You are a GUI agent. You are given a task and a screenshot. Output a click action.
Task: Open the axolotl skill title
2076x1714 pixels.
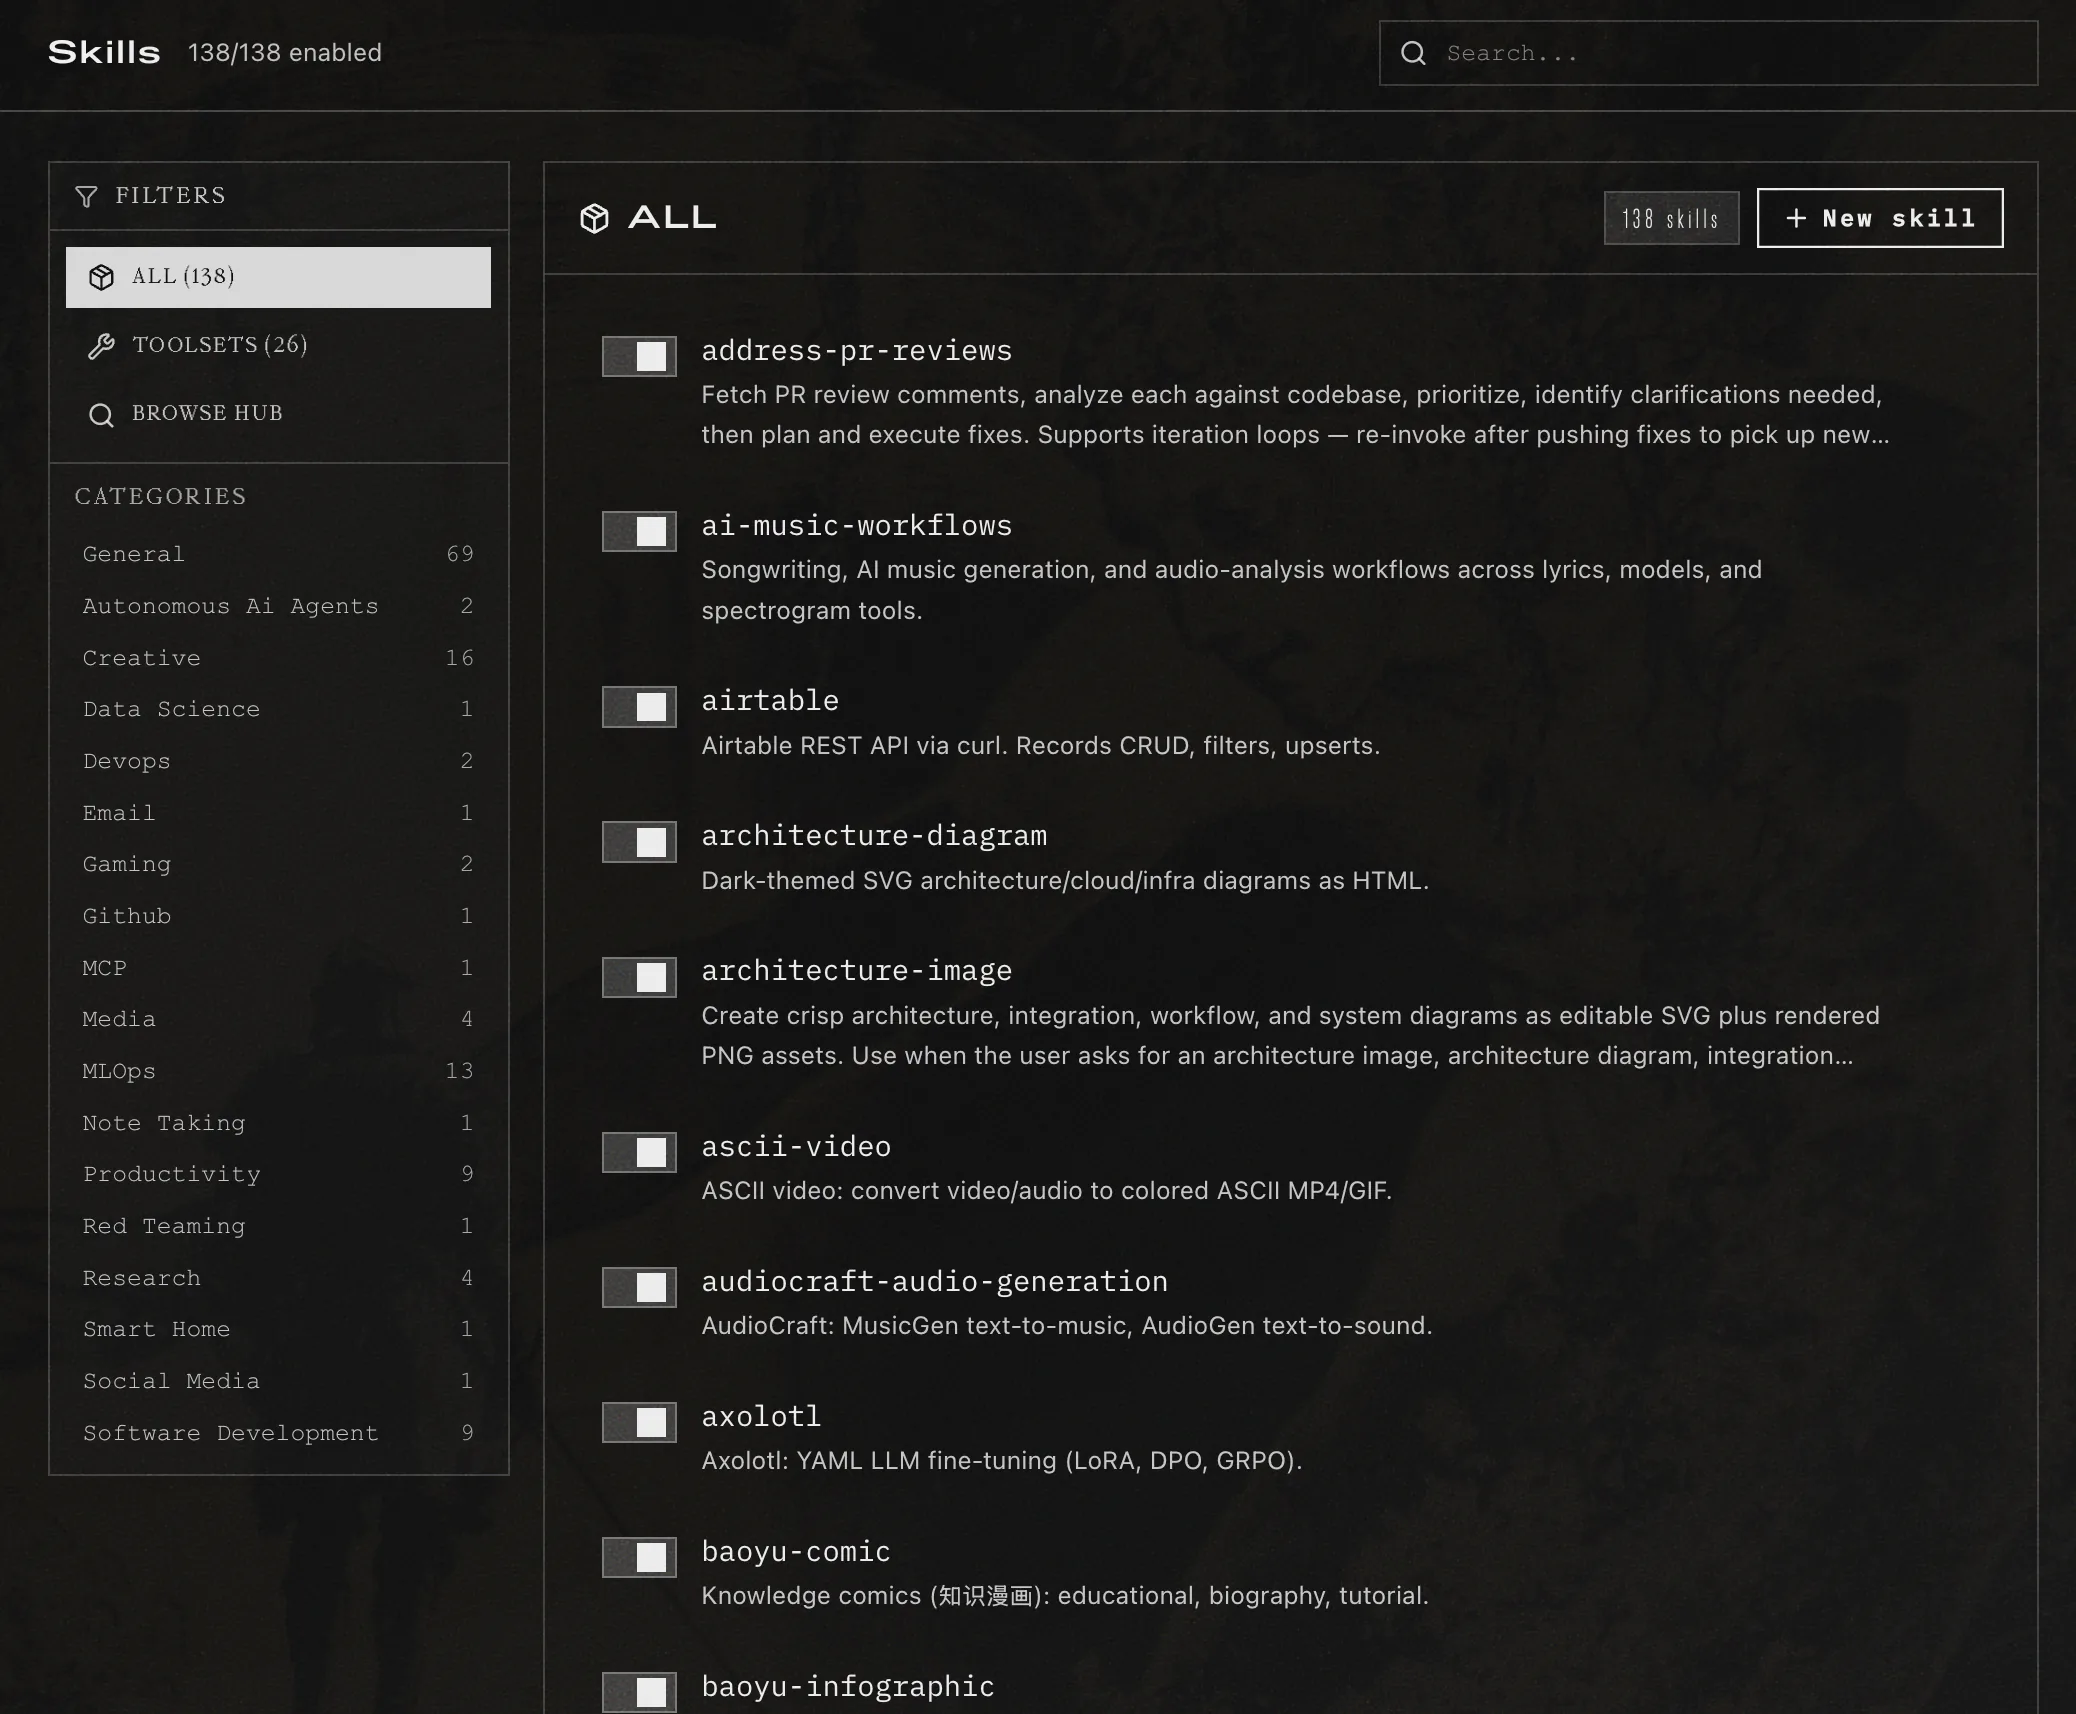point(761,1417)
